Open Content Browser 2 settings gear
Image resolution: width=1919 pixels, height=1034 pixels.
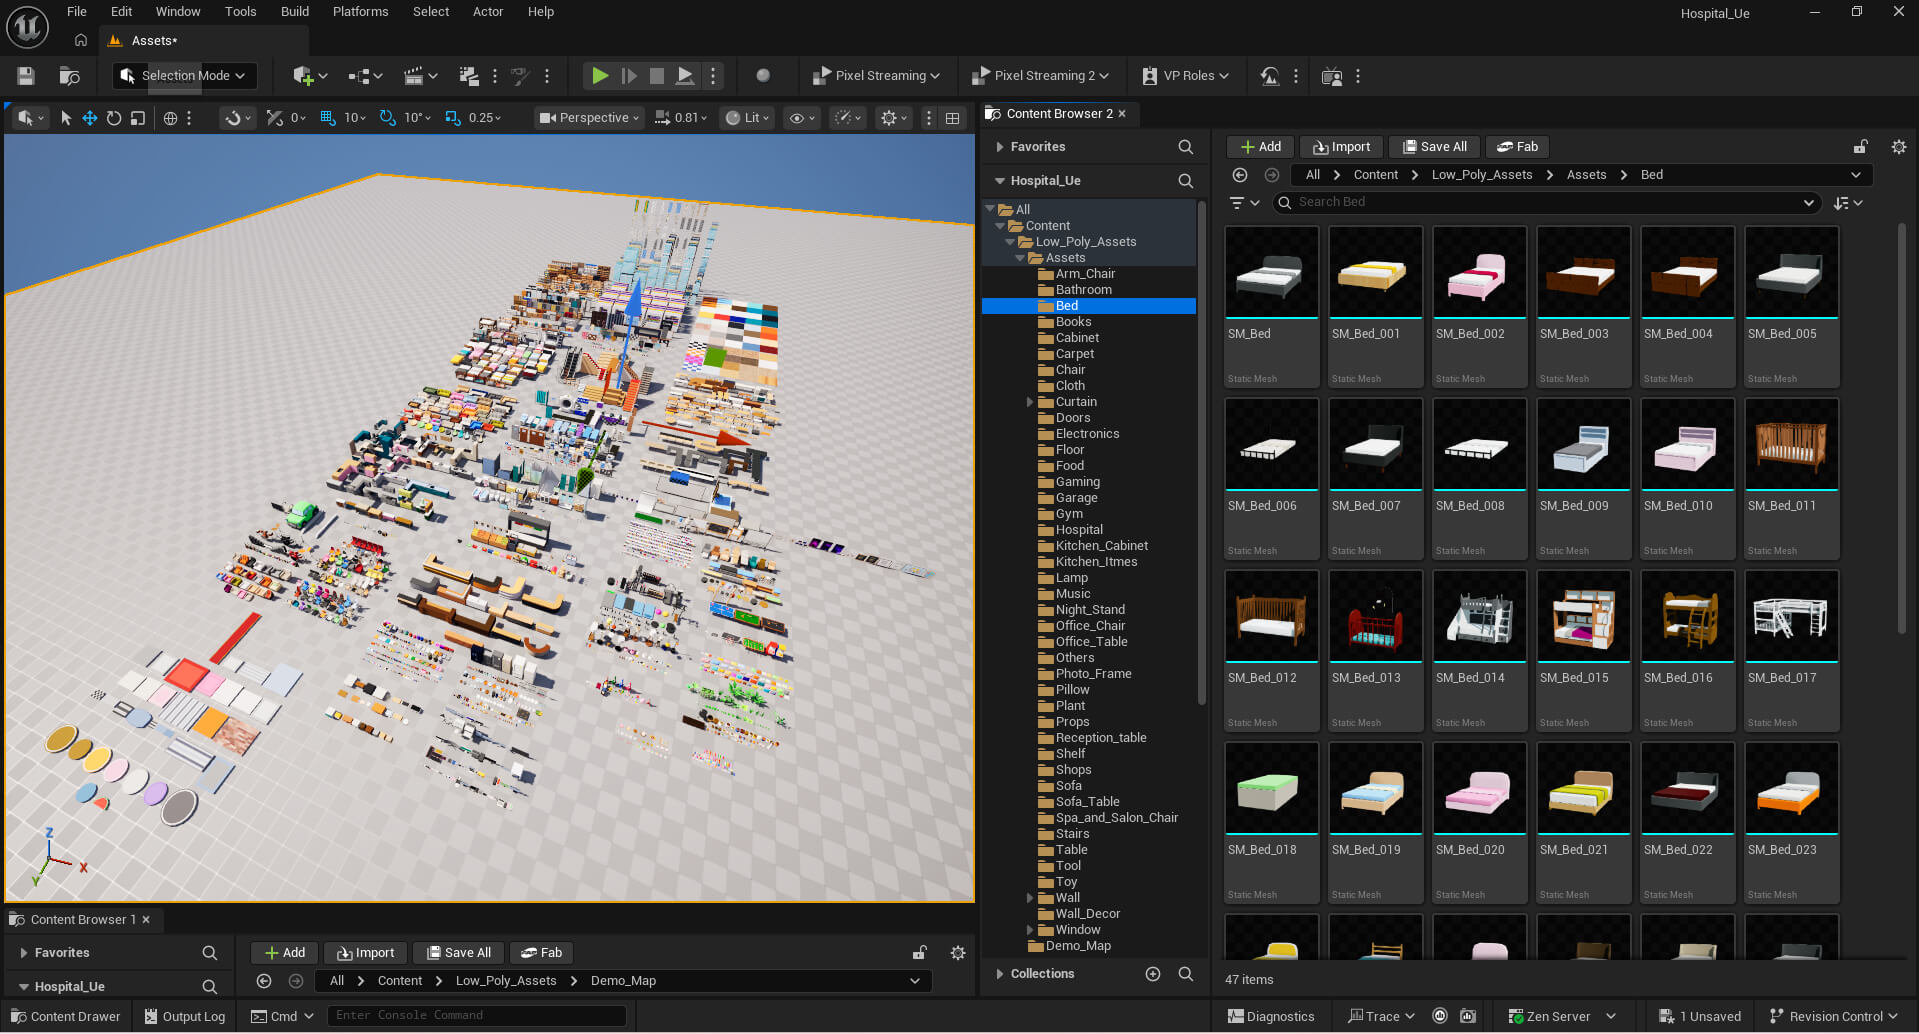[x=1899, y=147]
